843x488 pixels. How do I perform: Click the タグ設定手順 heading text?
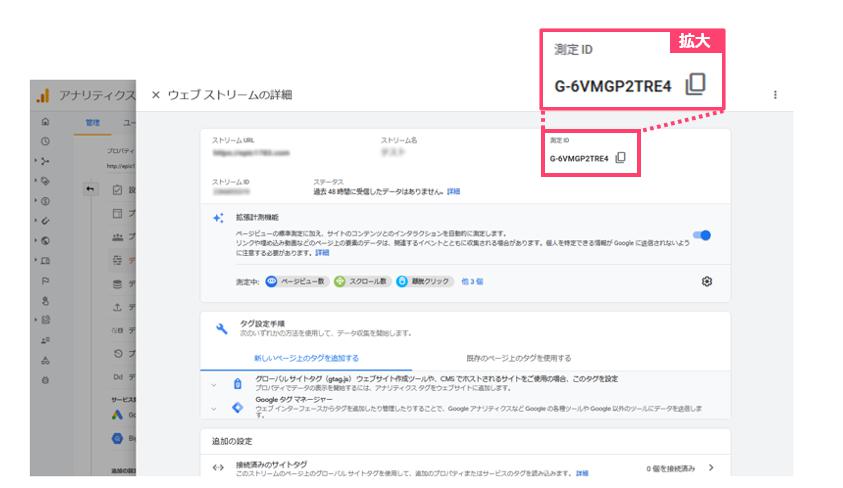pos(262,324)
